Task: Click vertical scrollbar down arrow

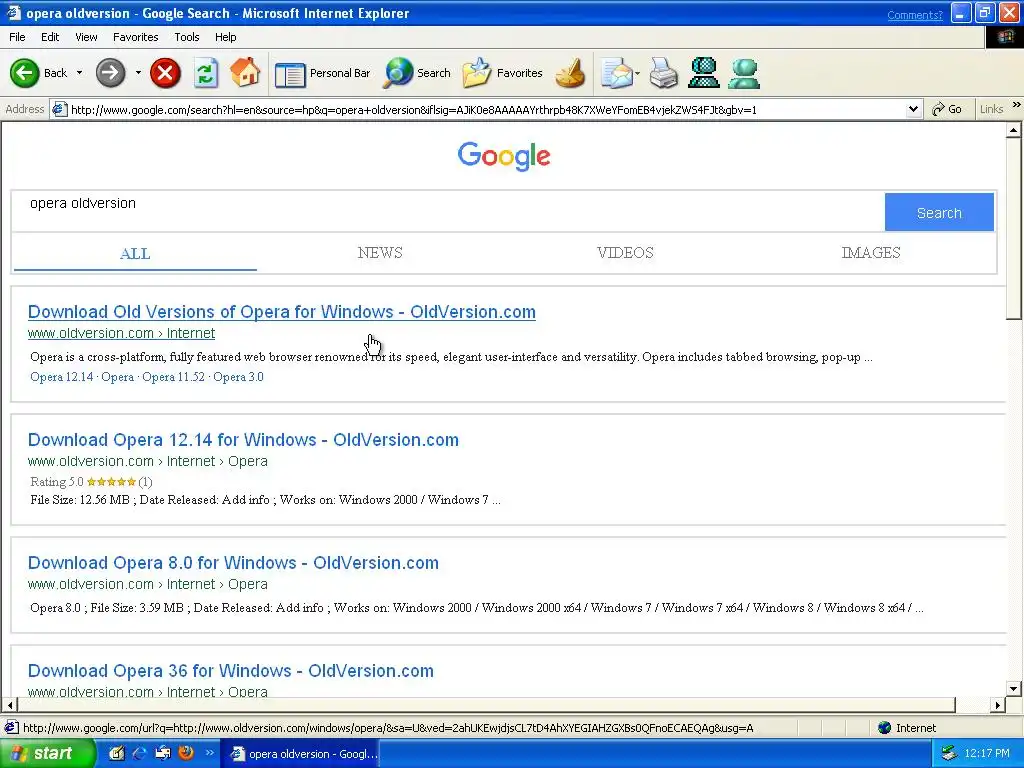Action: coord(1013,688)
